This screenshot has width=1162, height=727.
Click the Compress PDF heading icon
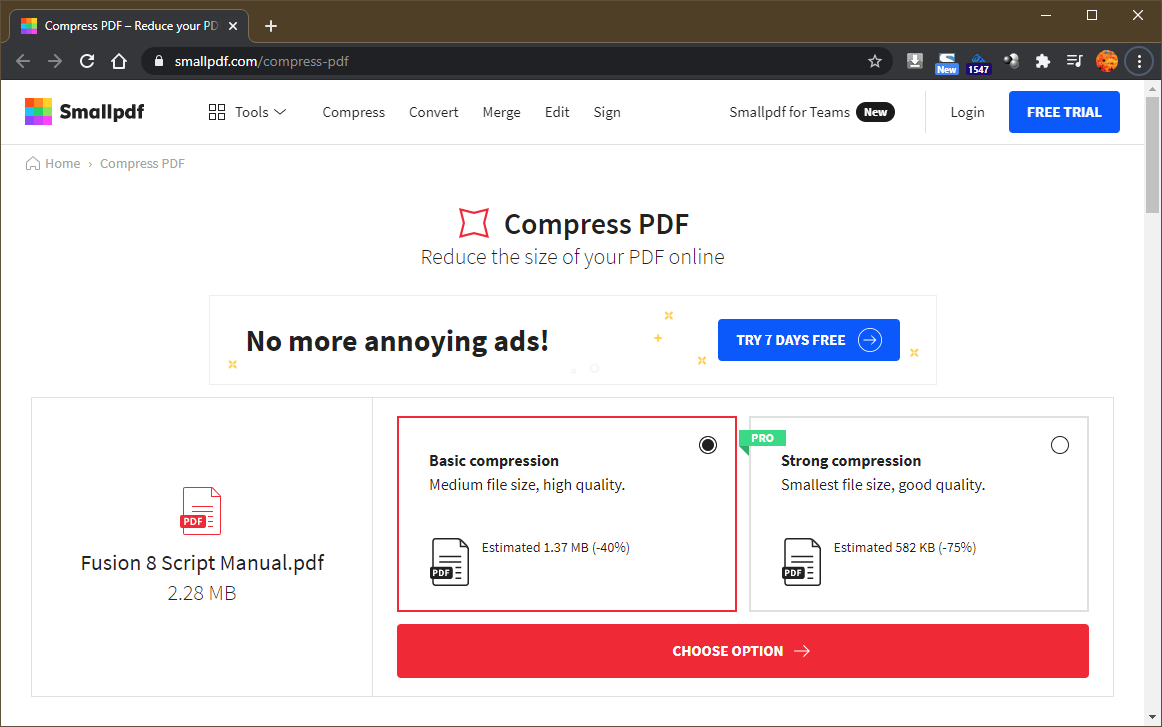pos(474,223)
